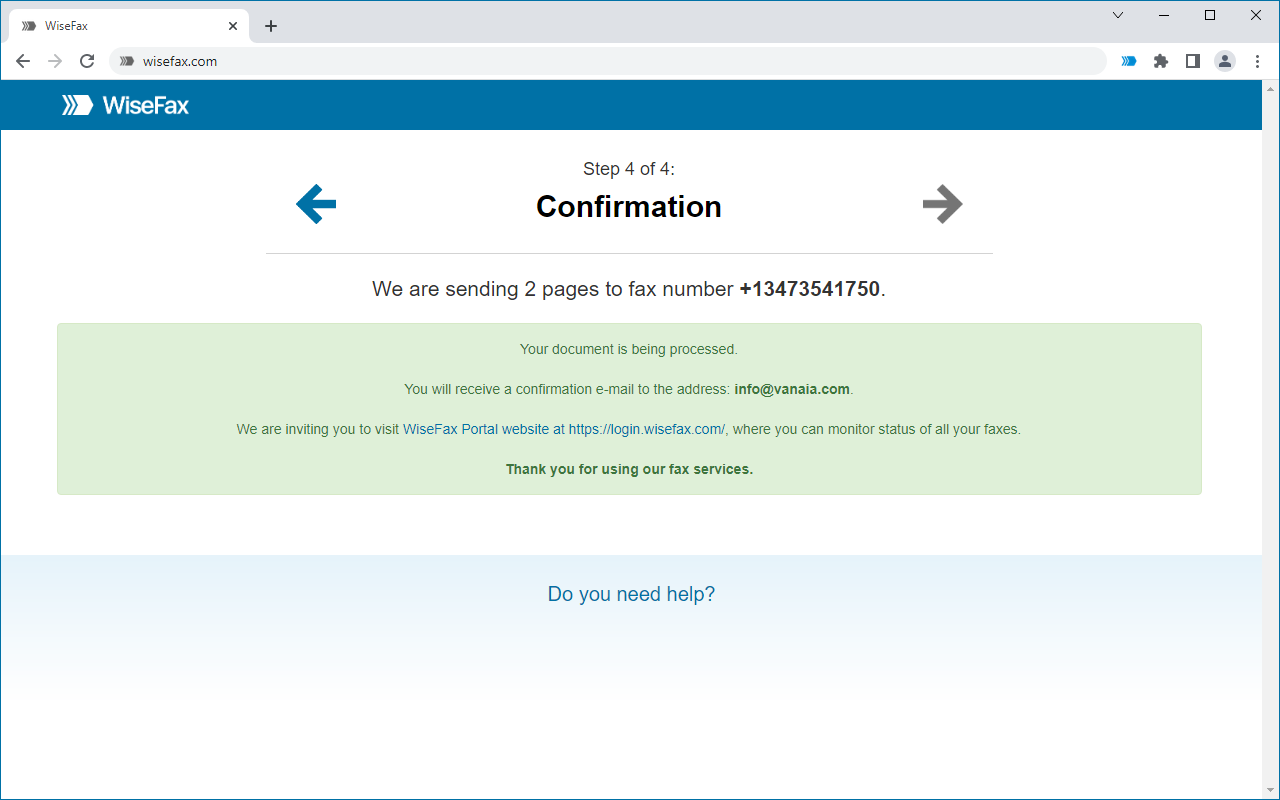Maximize the browser window
Viewport: 1280px width, 800px height.
pos(1210,15)
